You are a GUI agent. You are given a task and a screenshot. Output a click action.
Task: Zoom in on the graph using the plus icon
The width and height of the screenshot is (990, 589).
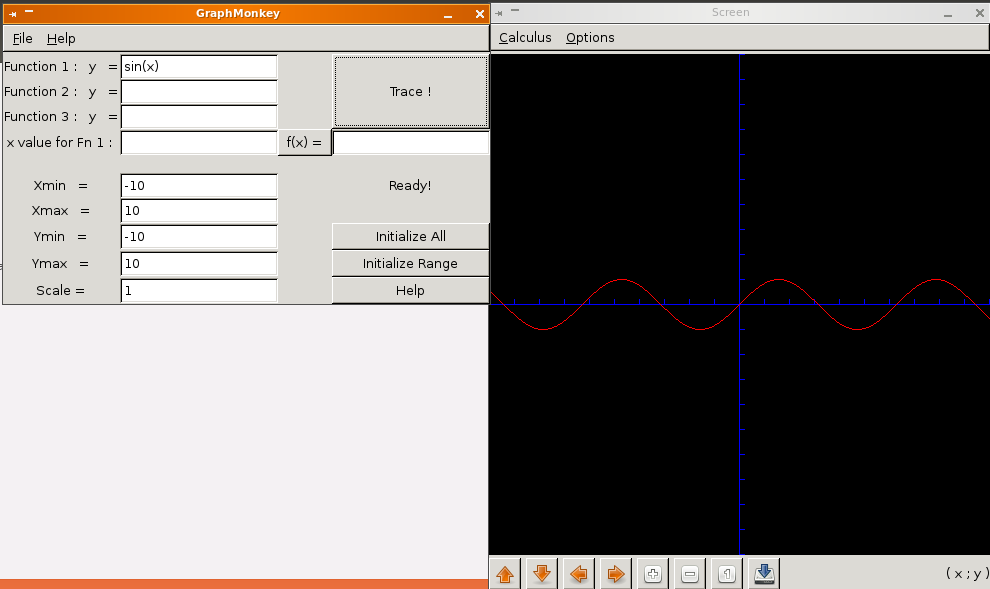[653, 574]
